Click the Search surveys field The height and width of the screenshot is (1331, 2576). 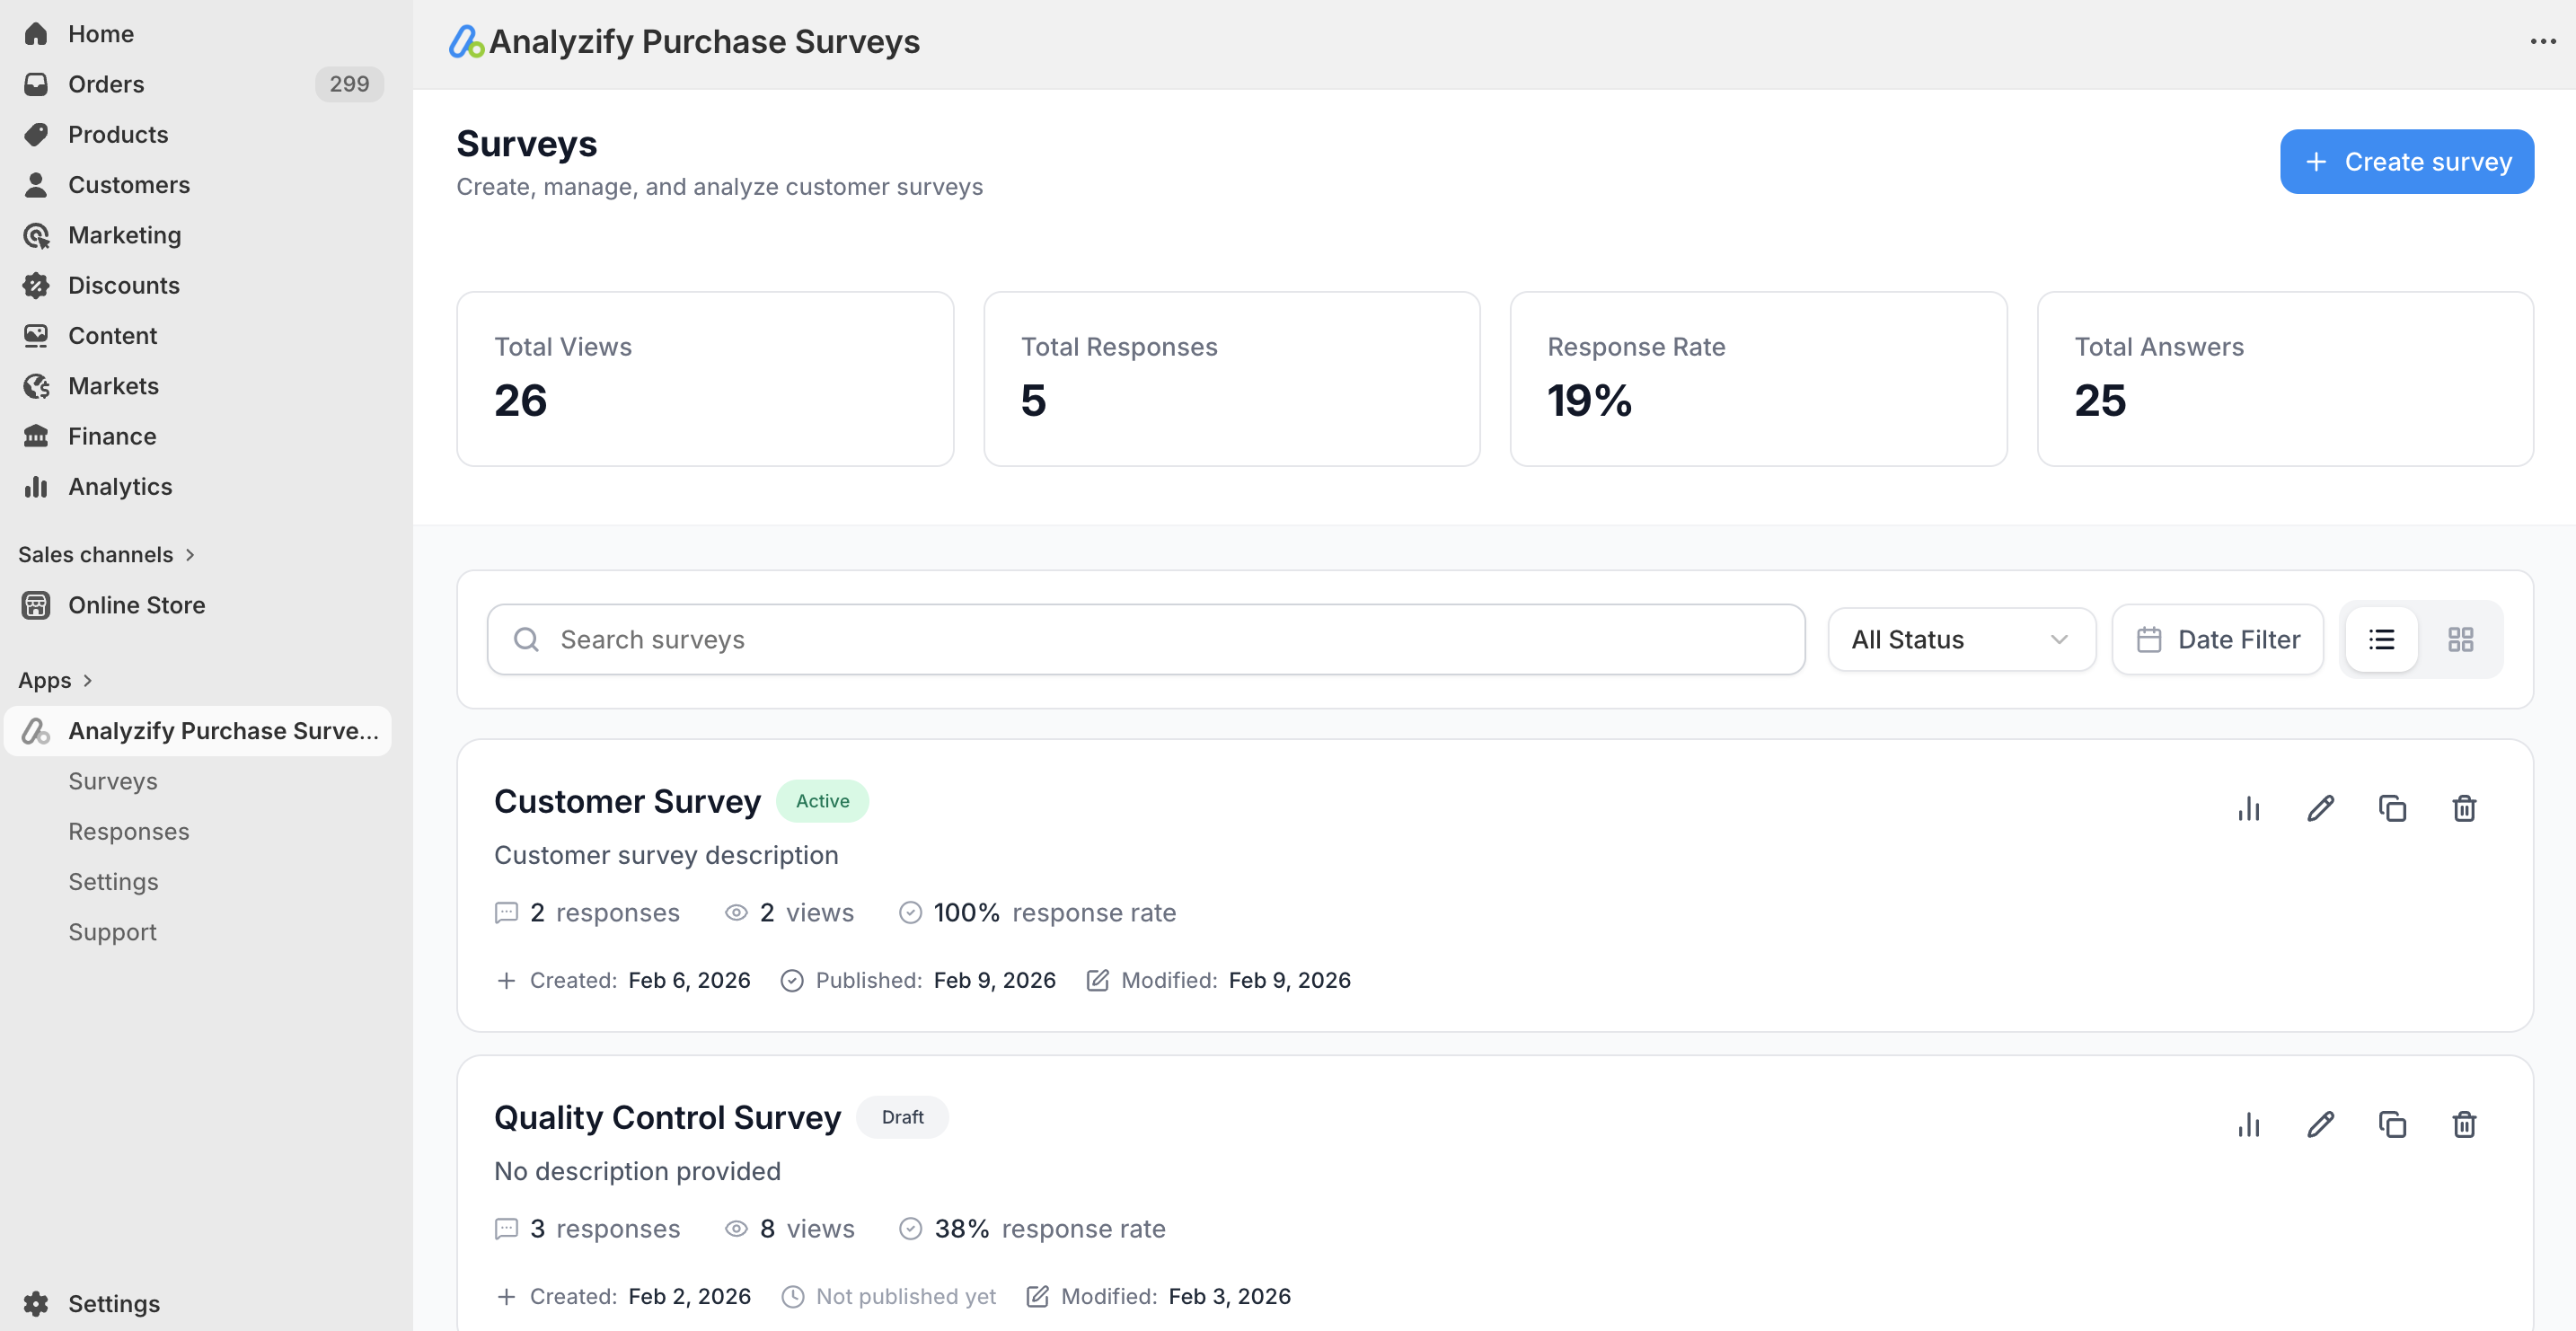tap(1144, 639)
